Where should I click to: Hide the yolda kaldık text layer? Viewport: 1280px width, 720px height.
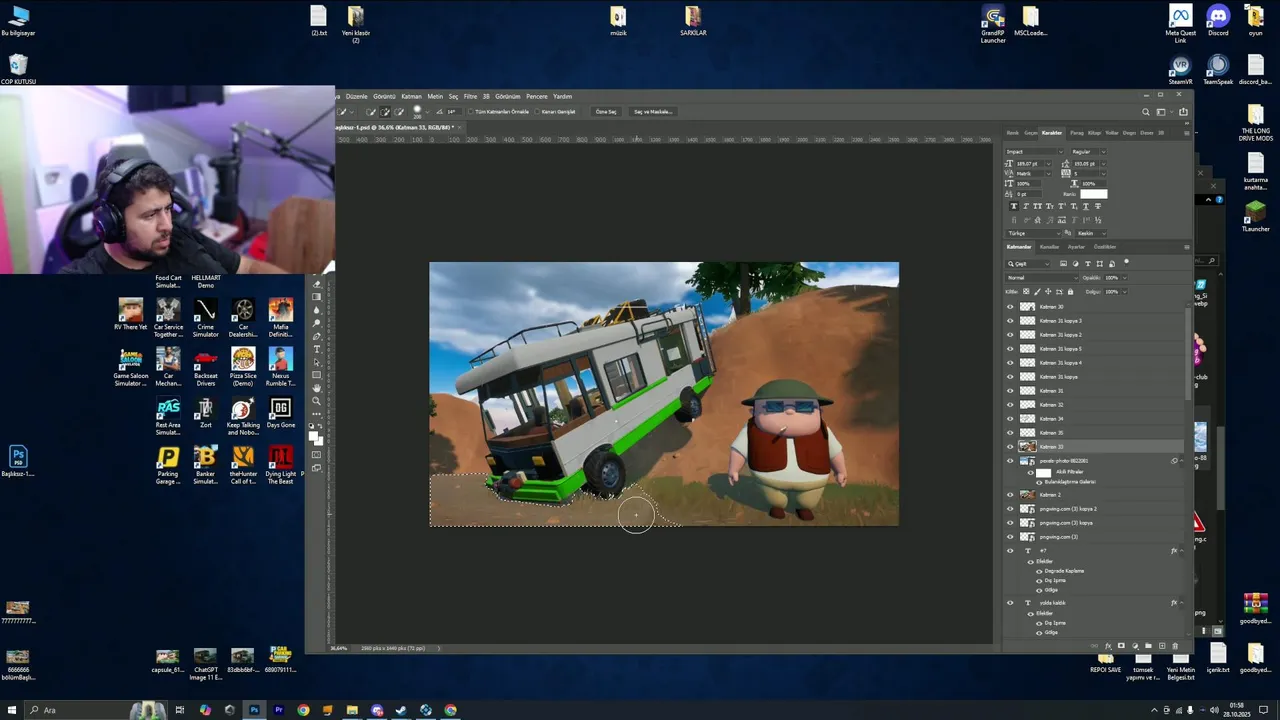[x=1010, y=603]
